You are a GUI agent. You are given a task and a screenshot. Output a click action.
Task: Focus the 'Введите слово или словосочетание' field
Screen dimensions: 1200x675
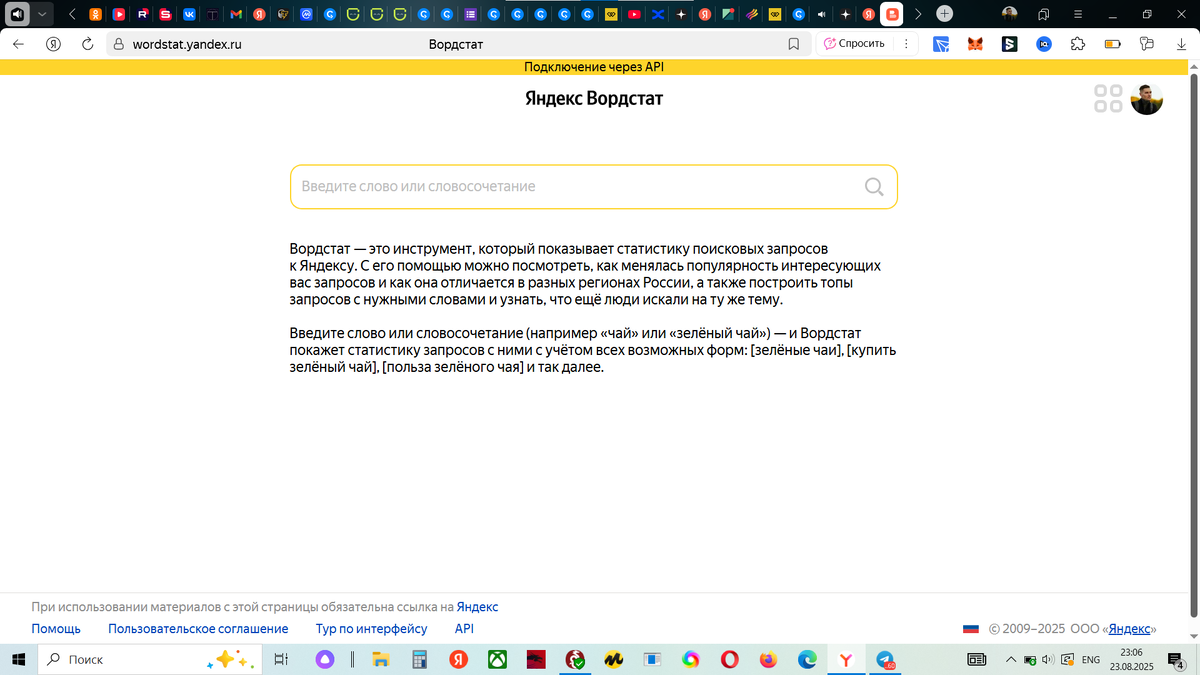(594, 187)
